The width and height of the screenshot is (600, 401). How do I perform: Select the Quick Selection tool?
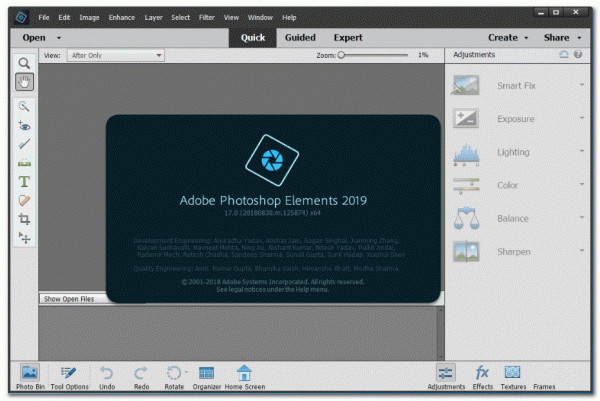click(x=24, y=106)
